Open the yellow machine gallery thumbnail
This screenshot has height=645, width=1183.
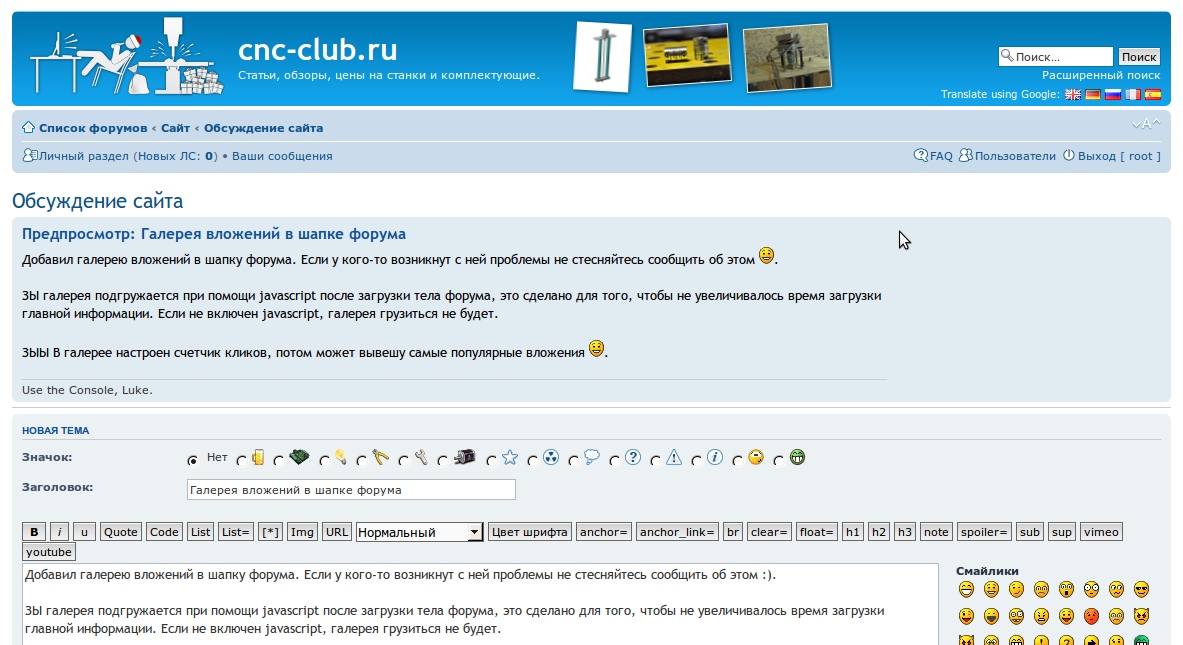click(x=687, y=54)
